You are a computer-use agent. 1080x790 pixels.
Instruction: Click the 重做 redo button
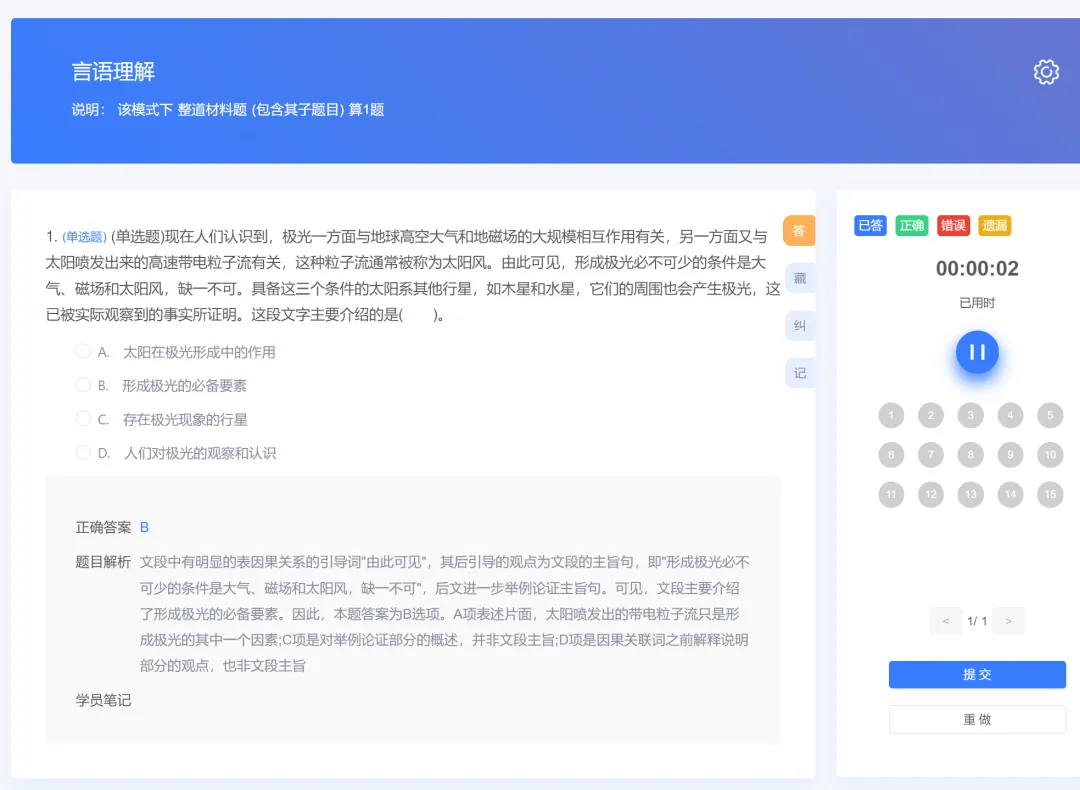pyautogui.click(x=977, y=720)
